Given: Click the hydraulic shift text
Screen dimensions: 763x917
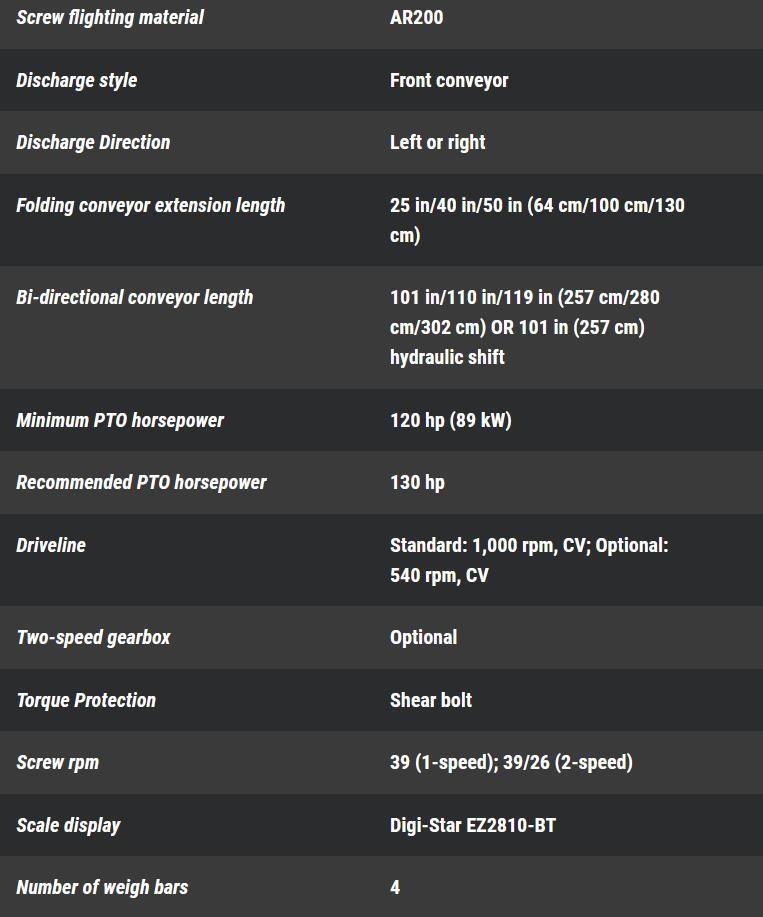Looking at the screenshot, I should tap(447, 357).
